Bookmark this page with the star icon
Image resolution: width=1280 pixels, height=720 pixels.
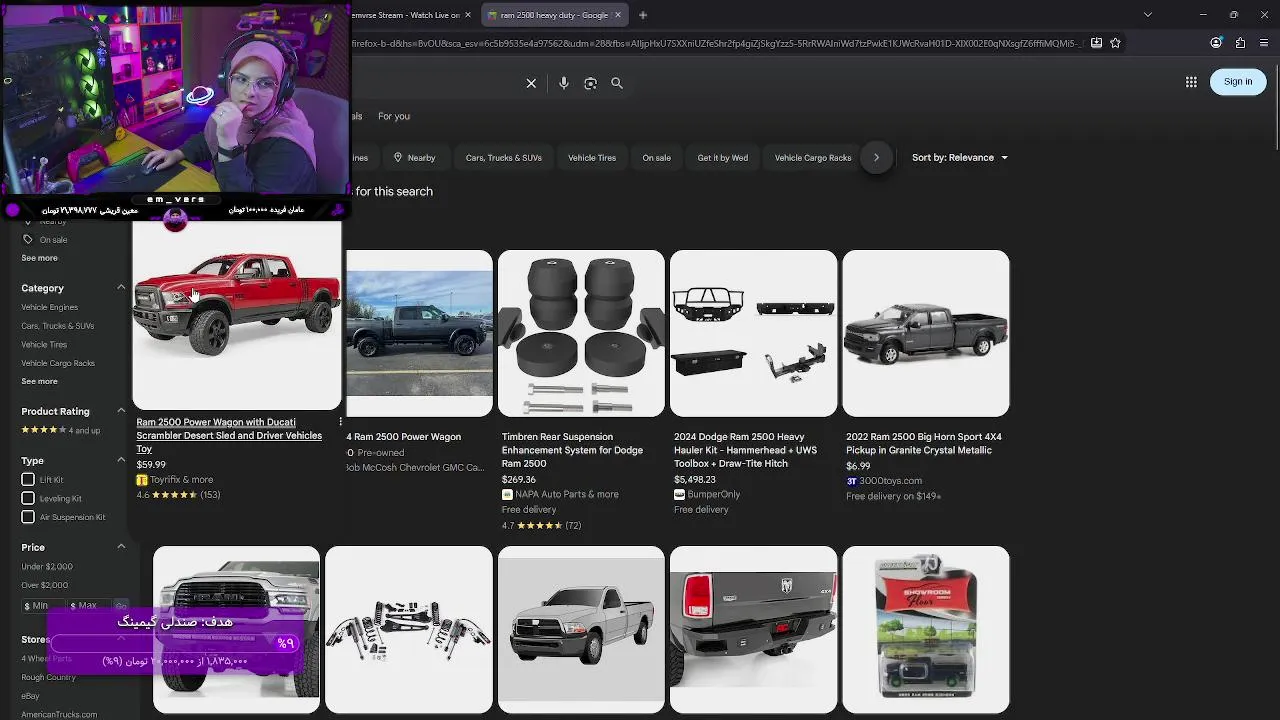[1115, 43]
